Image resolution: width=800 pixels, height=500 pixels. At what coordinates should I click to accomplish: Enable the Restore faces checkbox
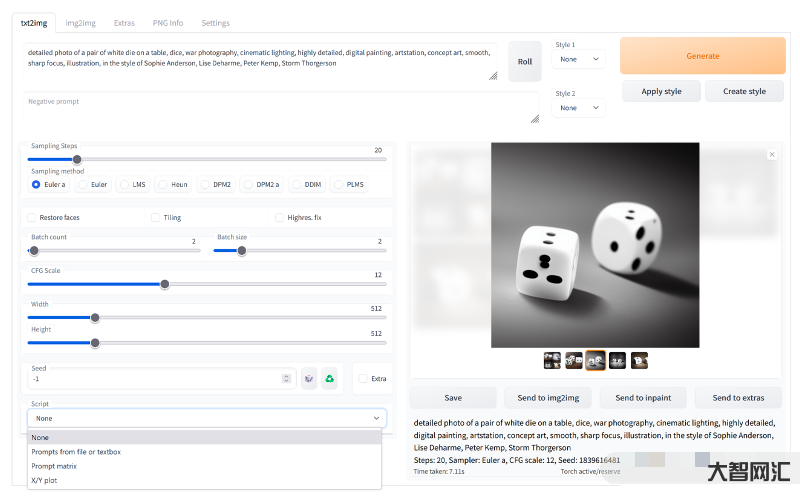coord(33,217)
